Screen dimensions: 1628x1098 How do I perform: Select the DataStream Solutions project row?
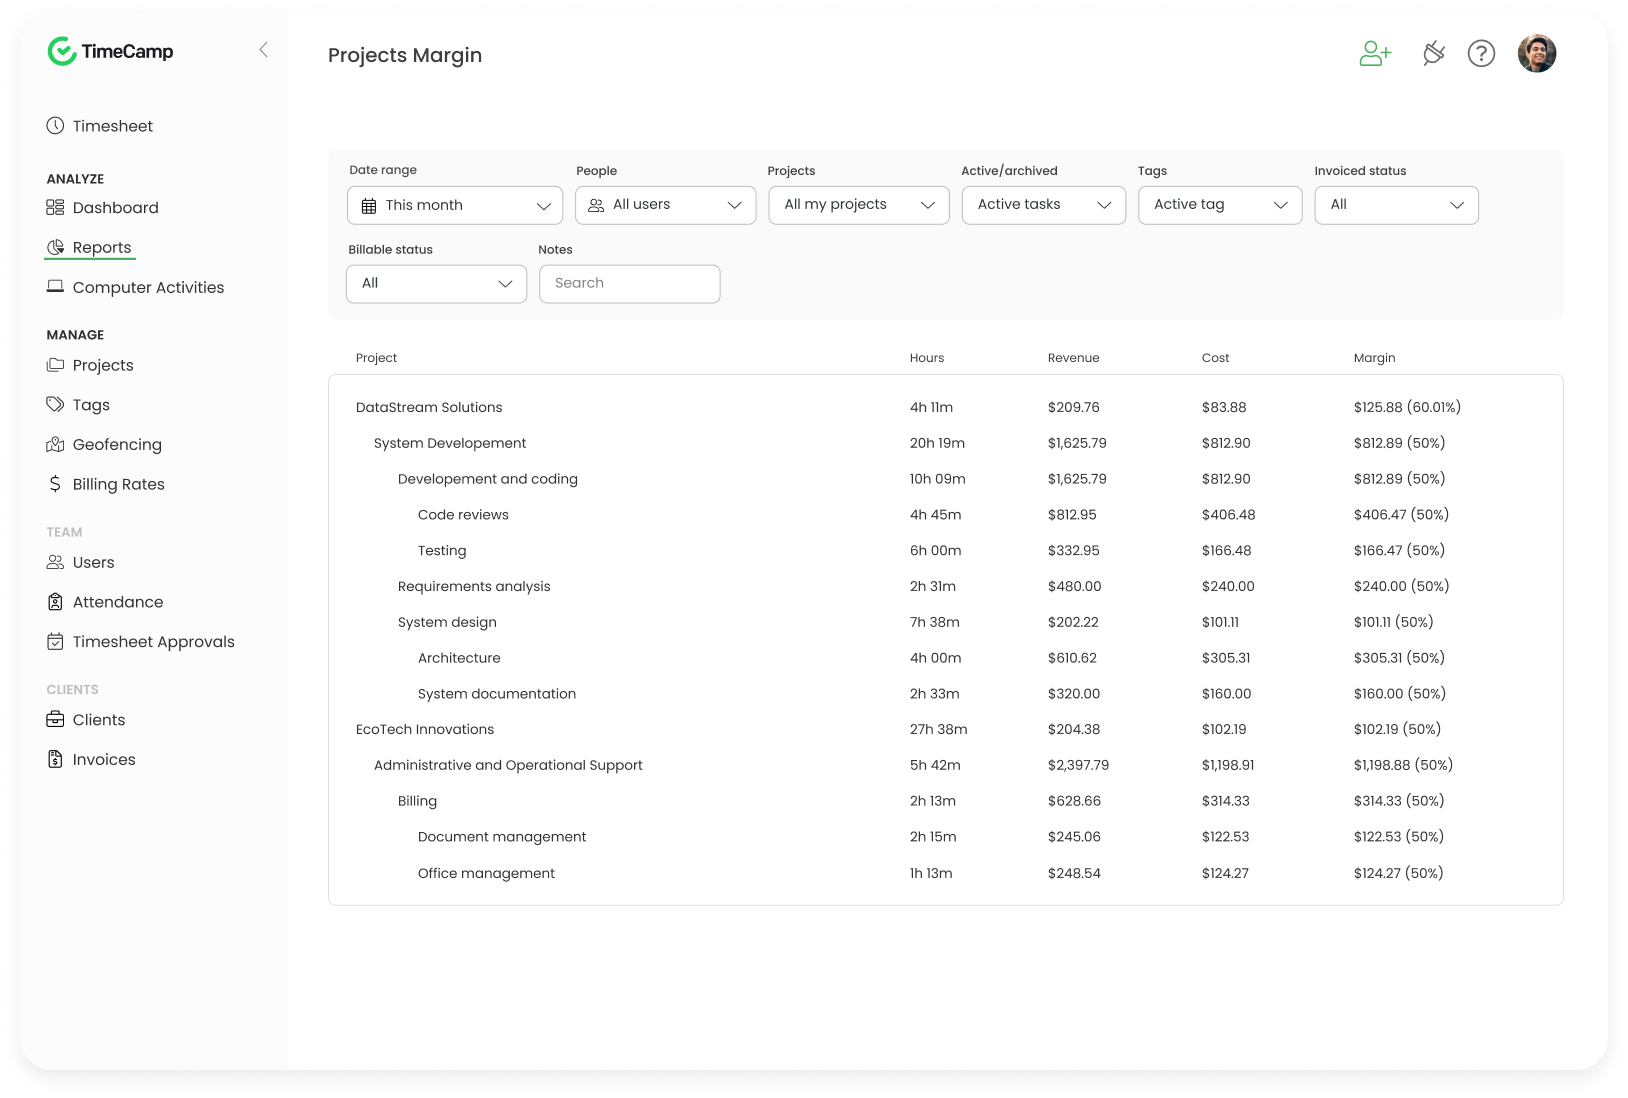click(945, 407)
